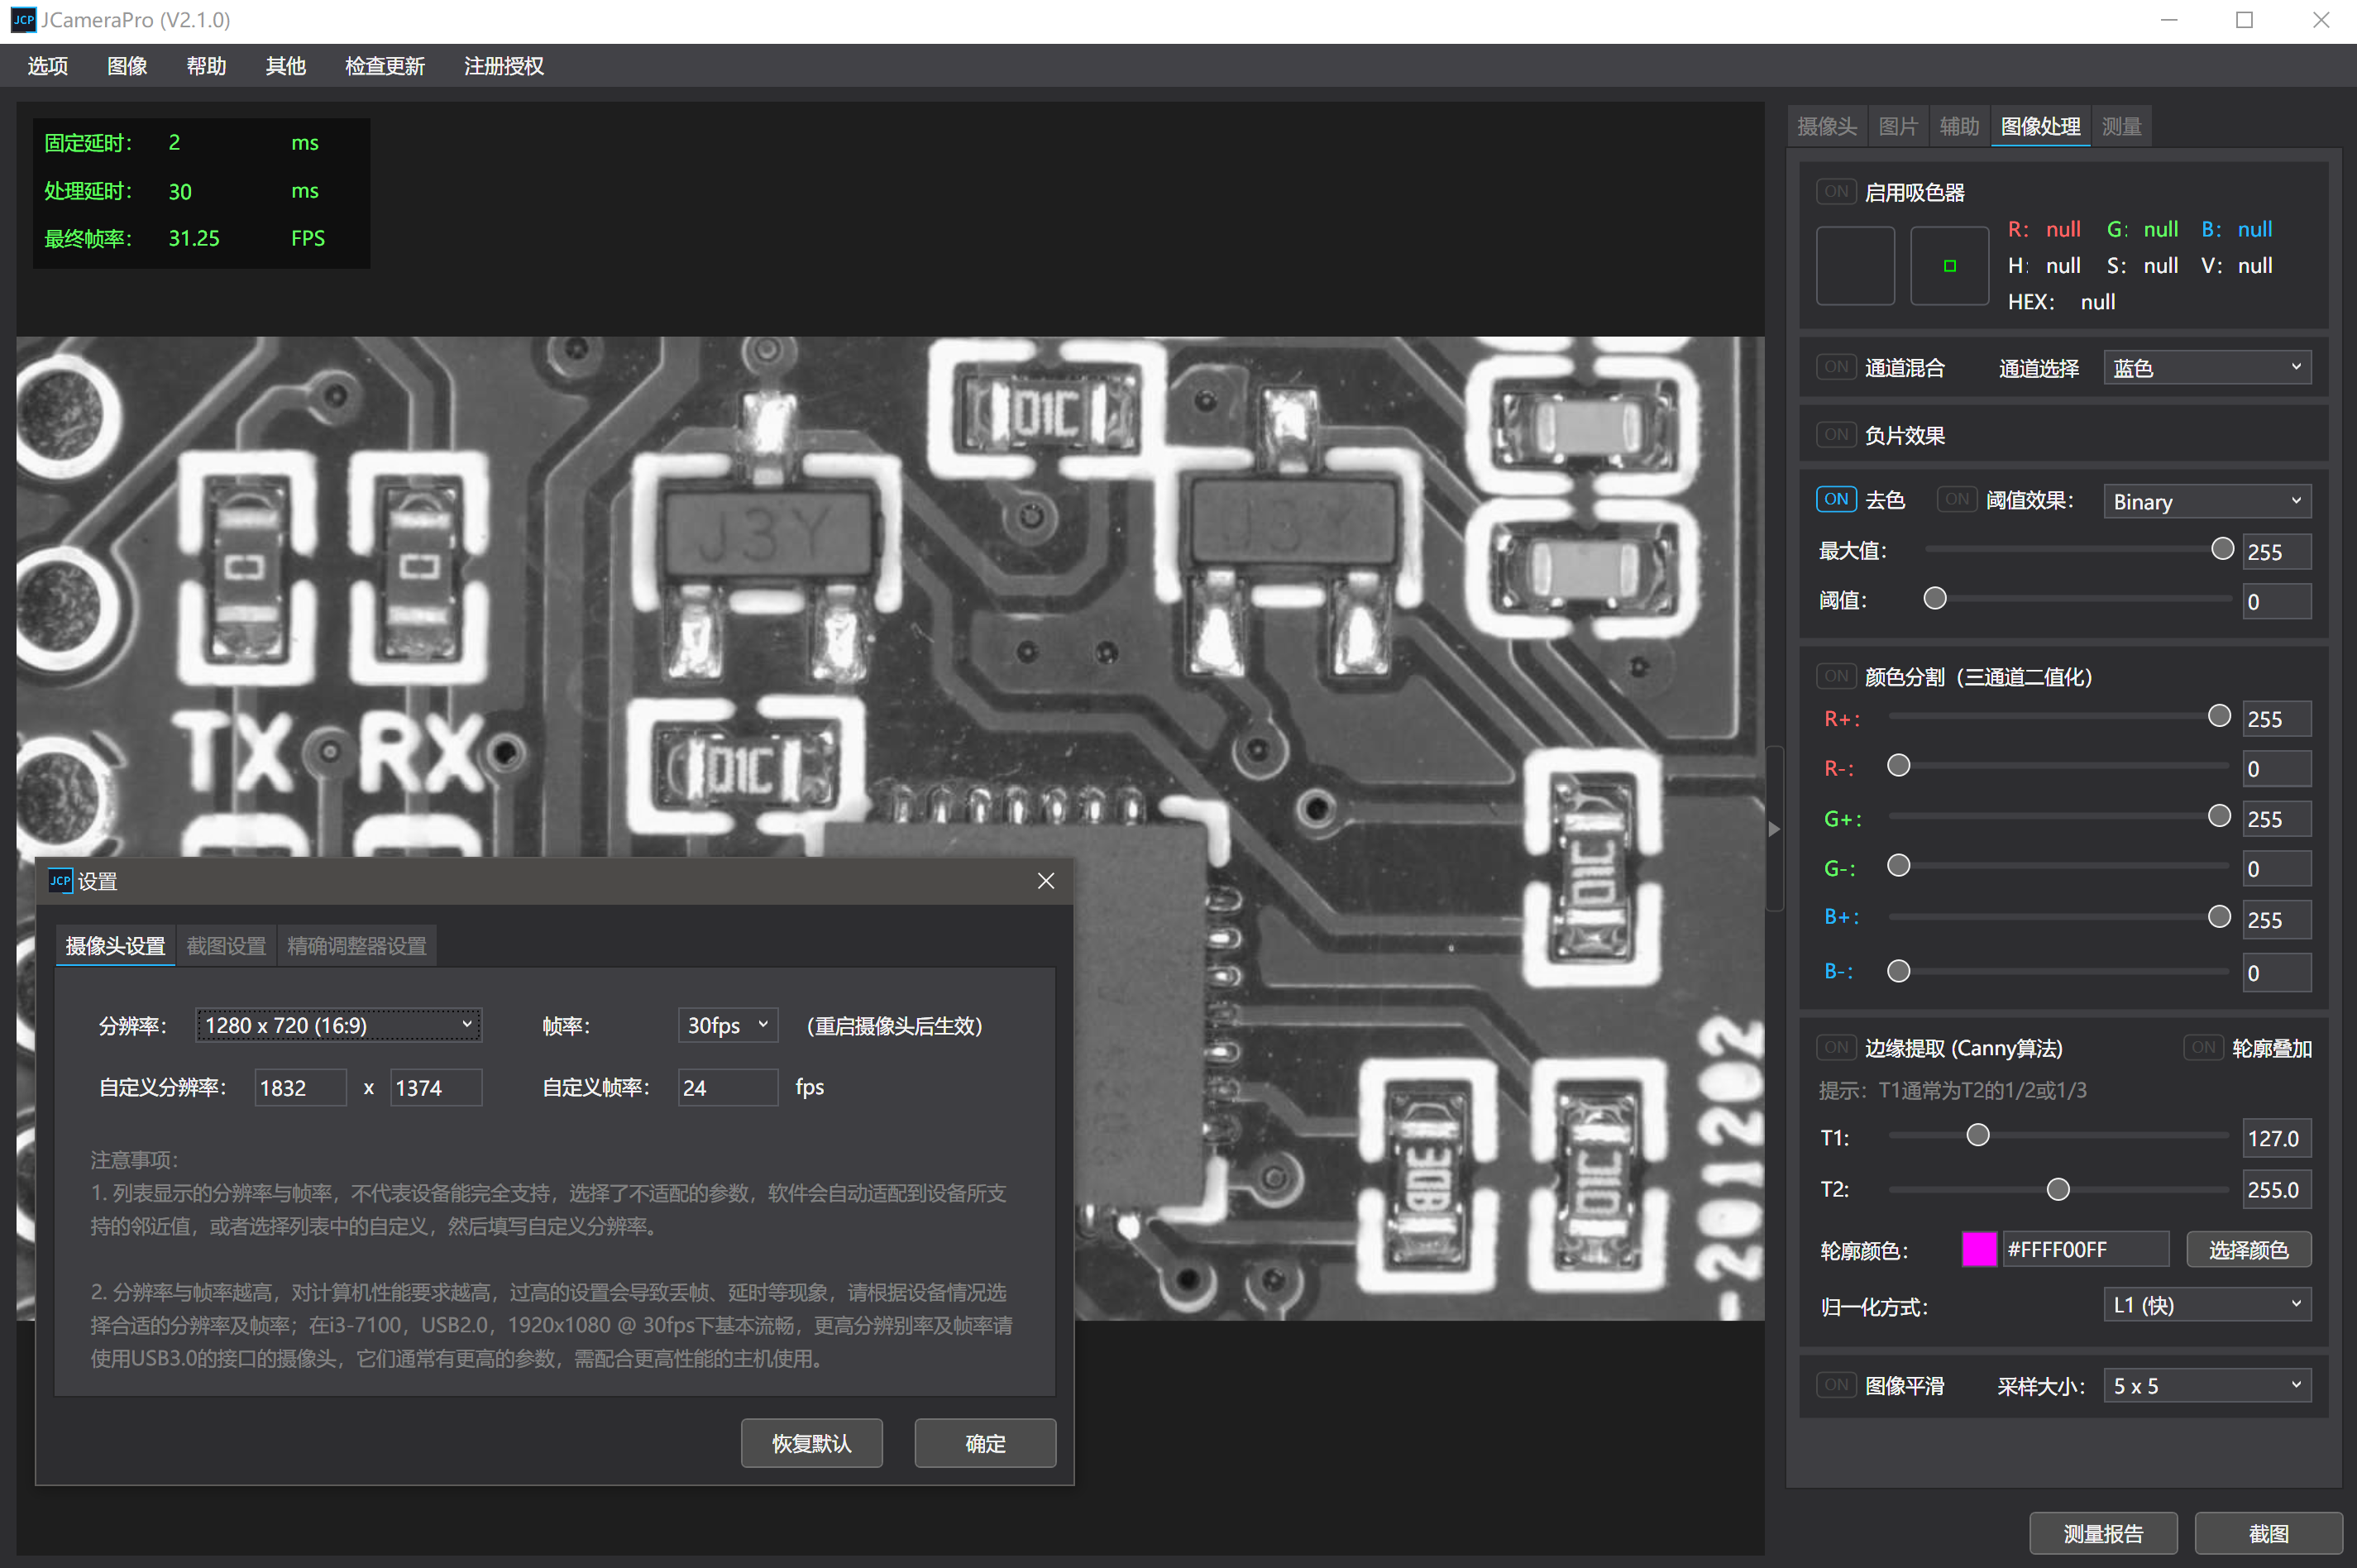This screenshot has height=1568, width=2357.
Task: Open the 分辨率 resolution dropdown
Action: [338, 1025]
